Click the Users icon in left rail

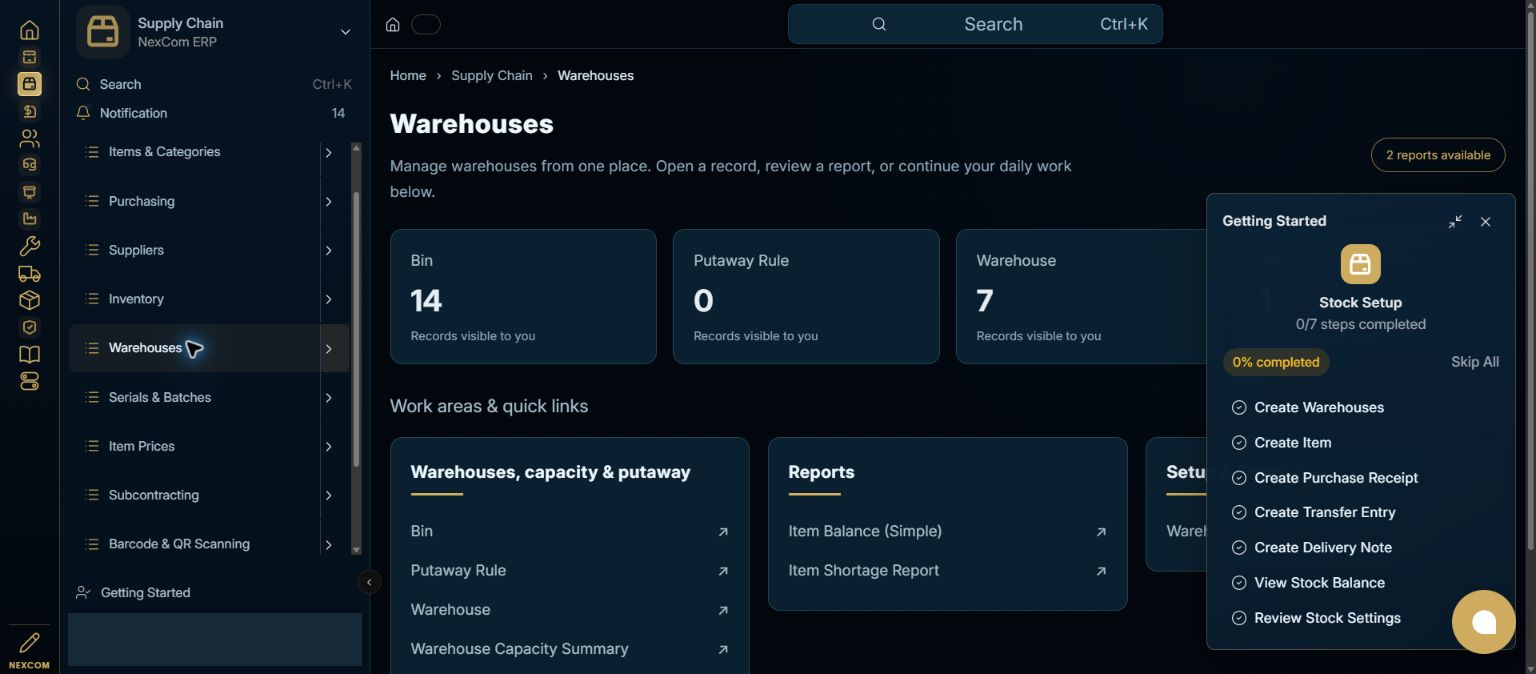point(29,138)
